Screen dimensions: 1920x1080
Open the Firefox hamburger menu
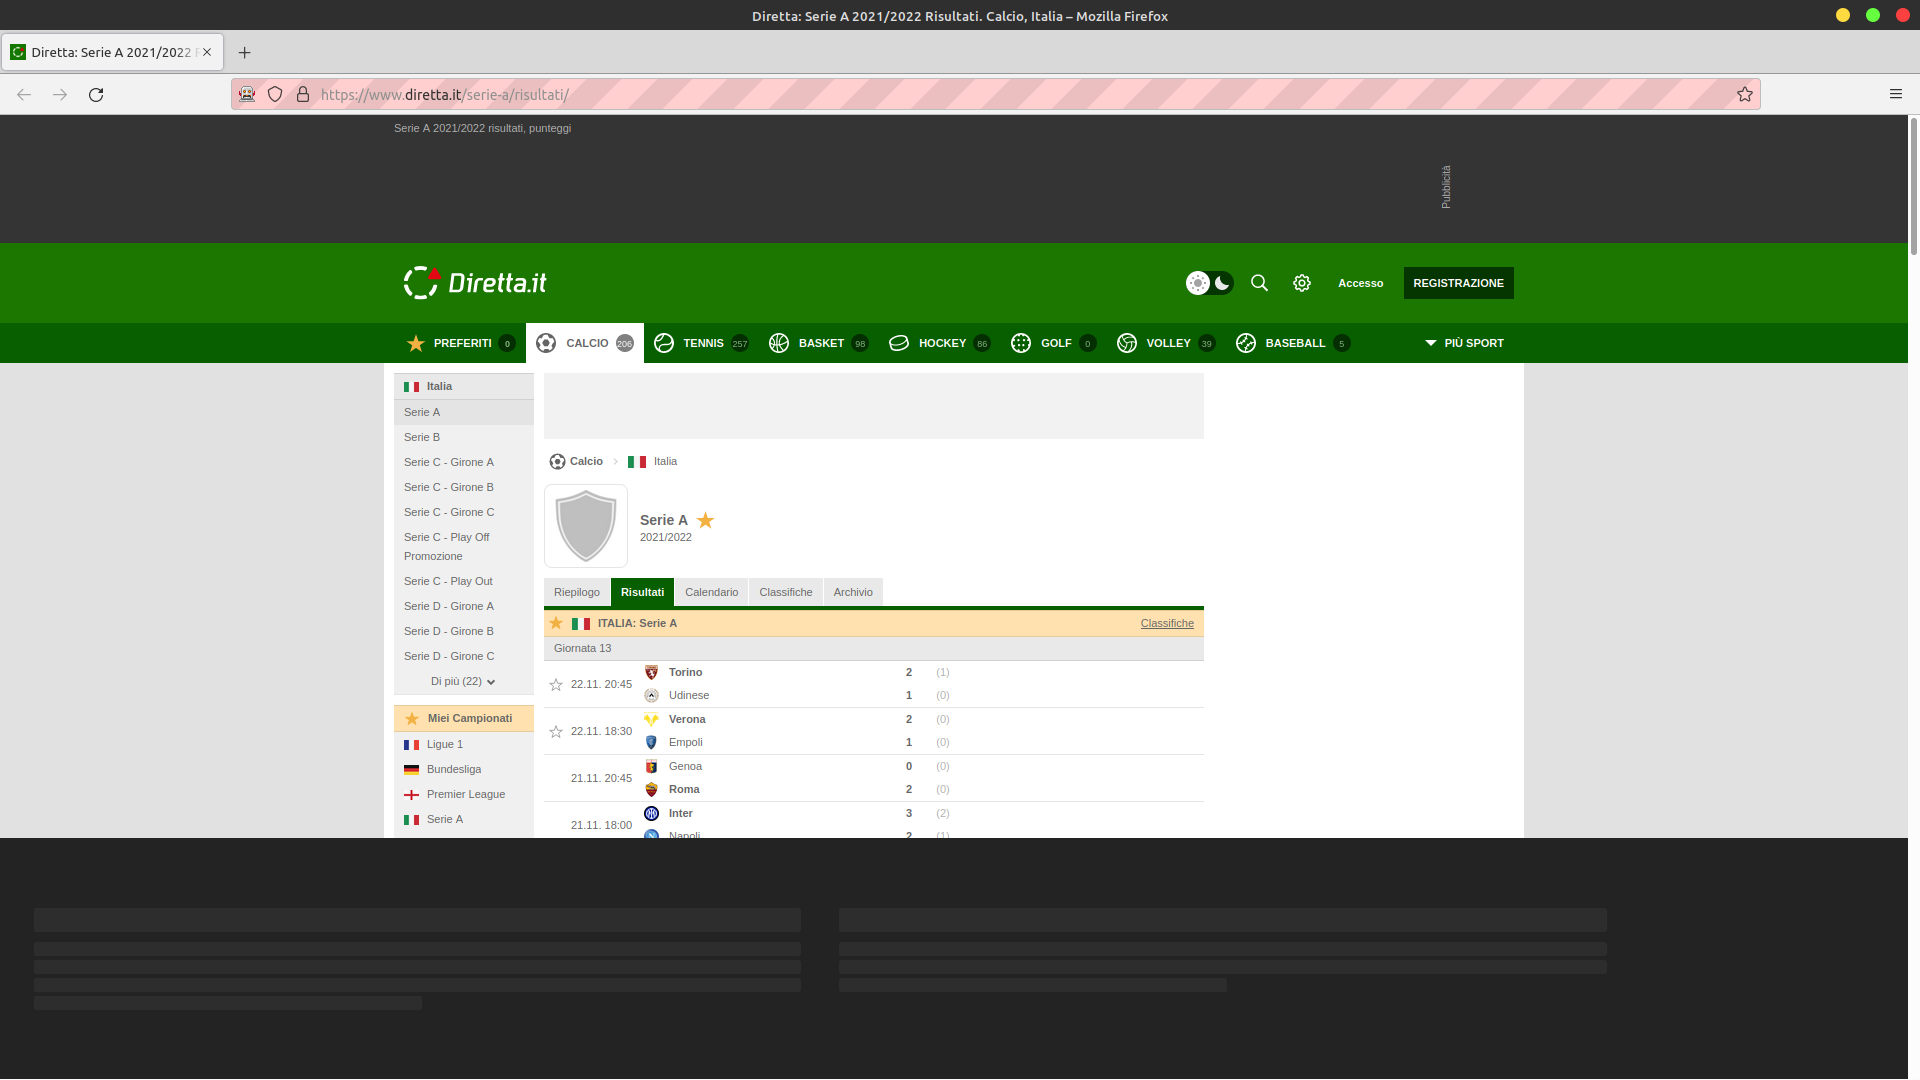coord(1895,94)
